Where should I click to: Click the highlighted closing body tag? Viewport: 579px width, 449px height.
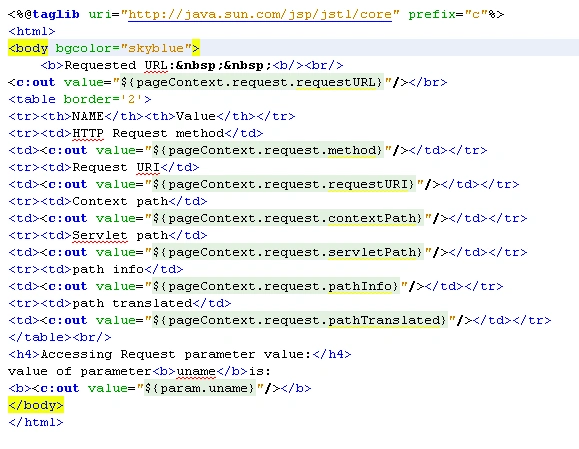coord(36,405)
